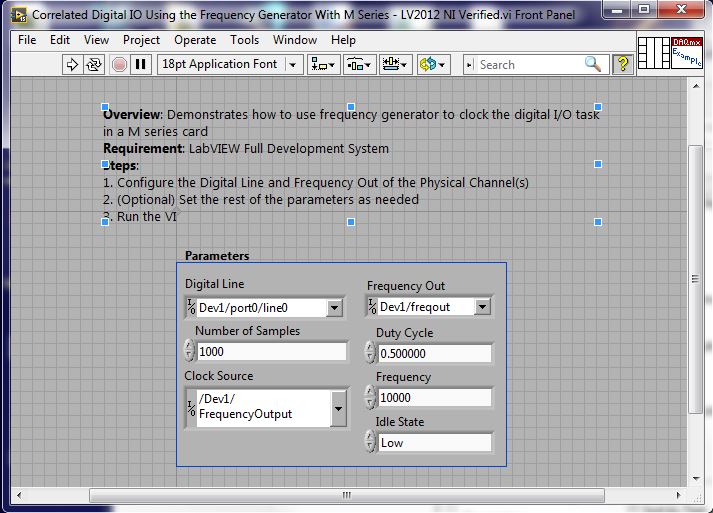Click the 'Idle State' label
The image size is (713, 513).
[x=400, y=422]
